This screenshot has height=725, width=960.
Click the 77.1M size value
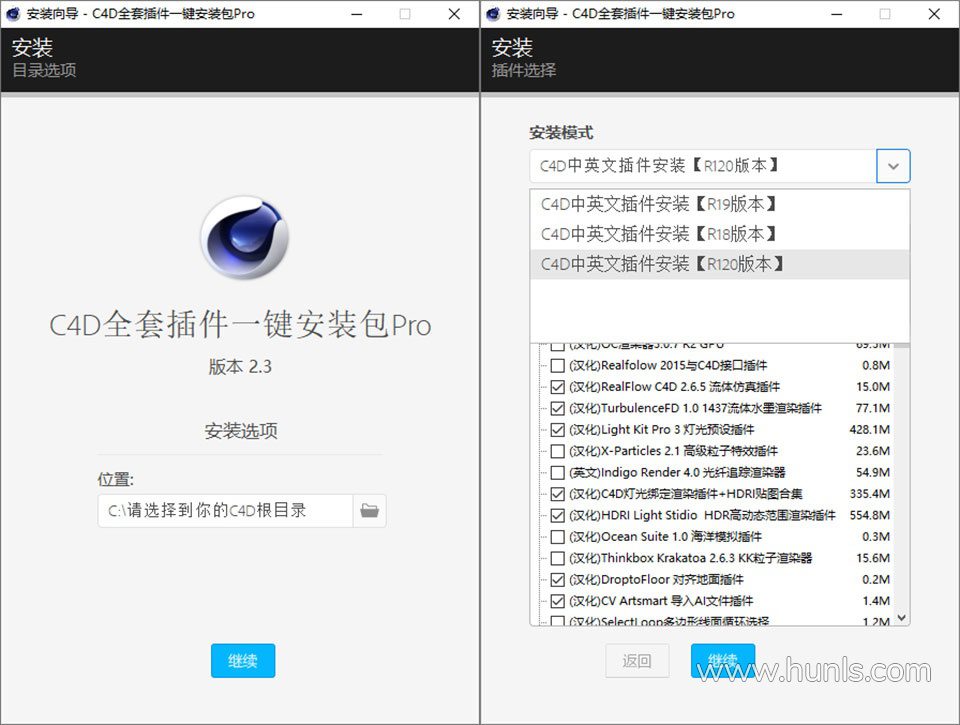[x=872, y=408]
